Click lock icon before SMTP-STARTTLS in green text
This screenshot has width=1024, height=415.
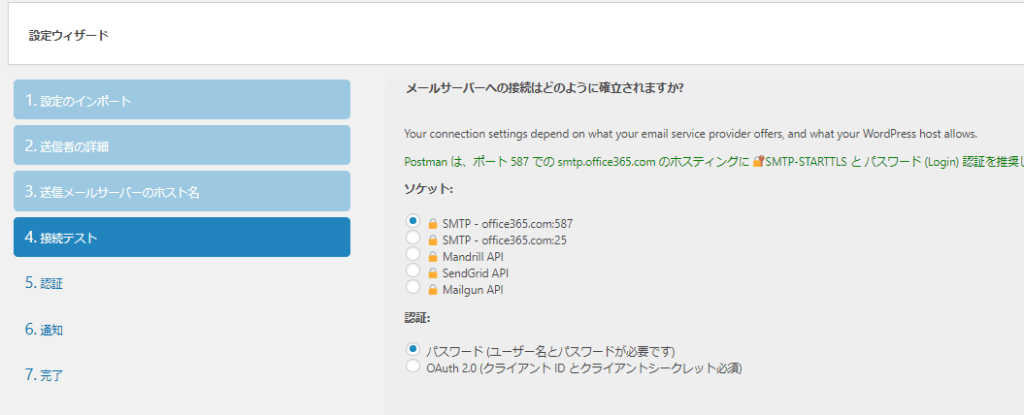[759, 160]
